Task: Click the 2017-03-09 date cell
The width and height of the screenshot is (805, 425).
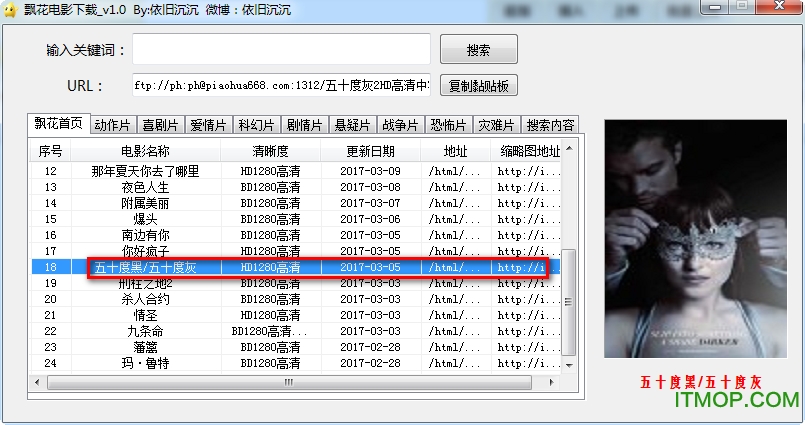Action: tap(370, 171)
